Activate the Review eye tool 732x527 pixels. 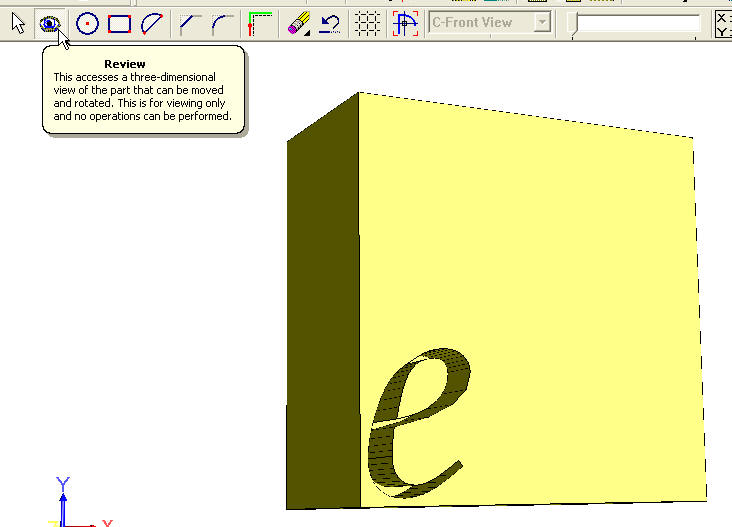(49, 23)
